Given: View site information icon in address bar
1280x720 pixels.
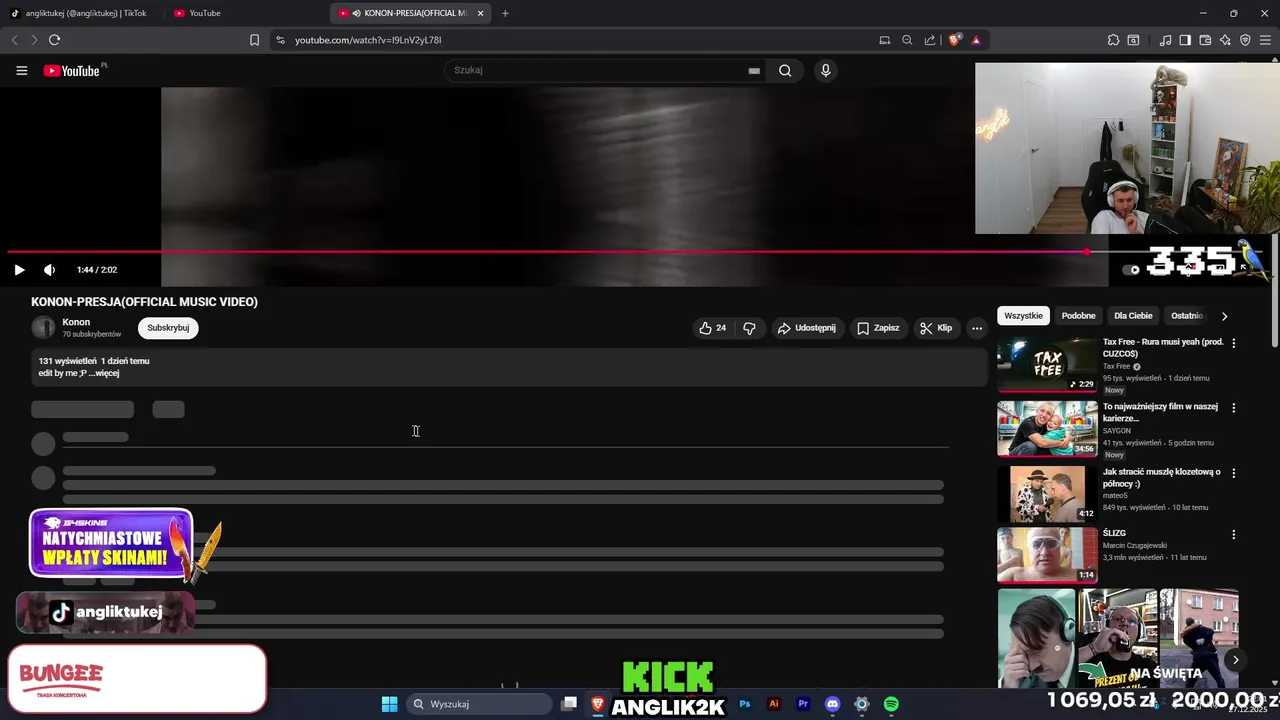Looking at the screenshot, I should point(280,40).
